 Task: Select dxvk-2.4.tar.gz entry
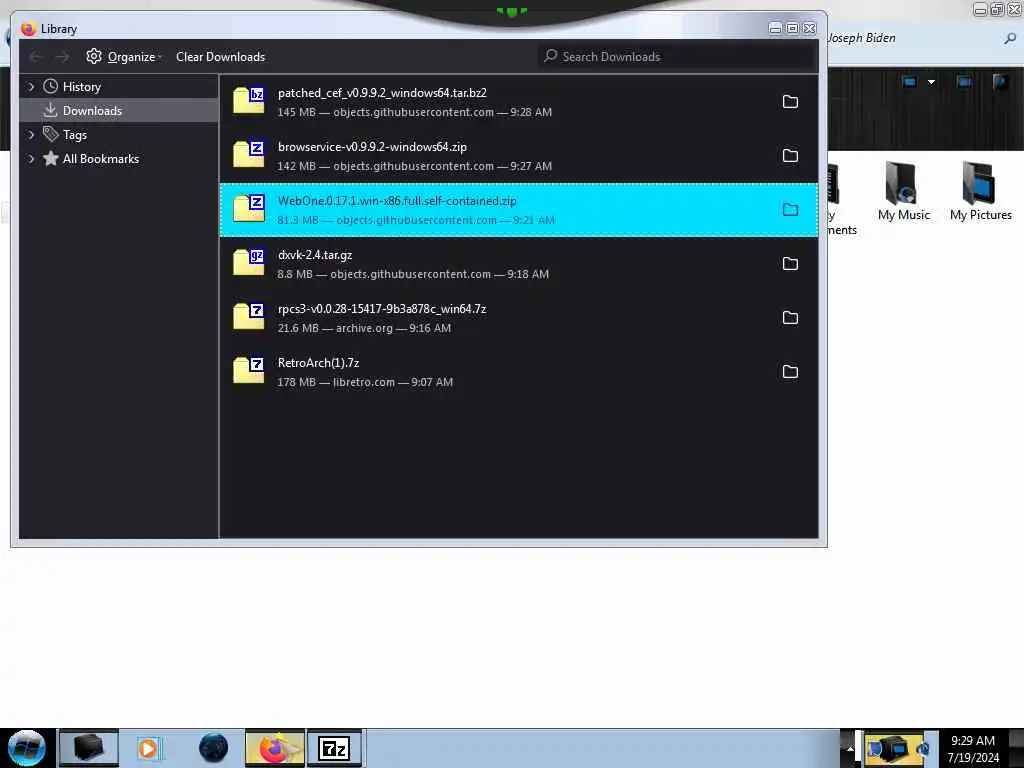pyautogui.click(x=519, y=264)
